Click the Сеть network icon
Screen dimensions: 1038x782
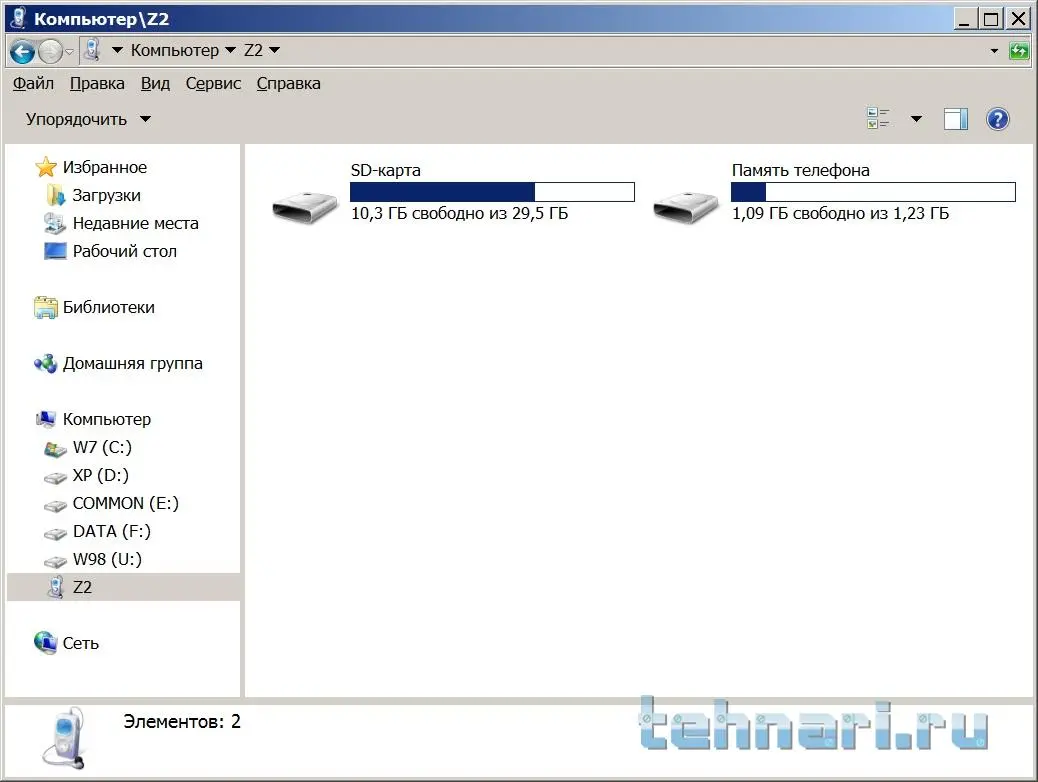(46, 642)
